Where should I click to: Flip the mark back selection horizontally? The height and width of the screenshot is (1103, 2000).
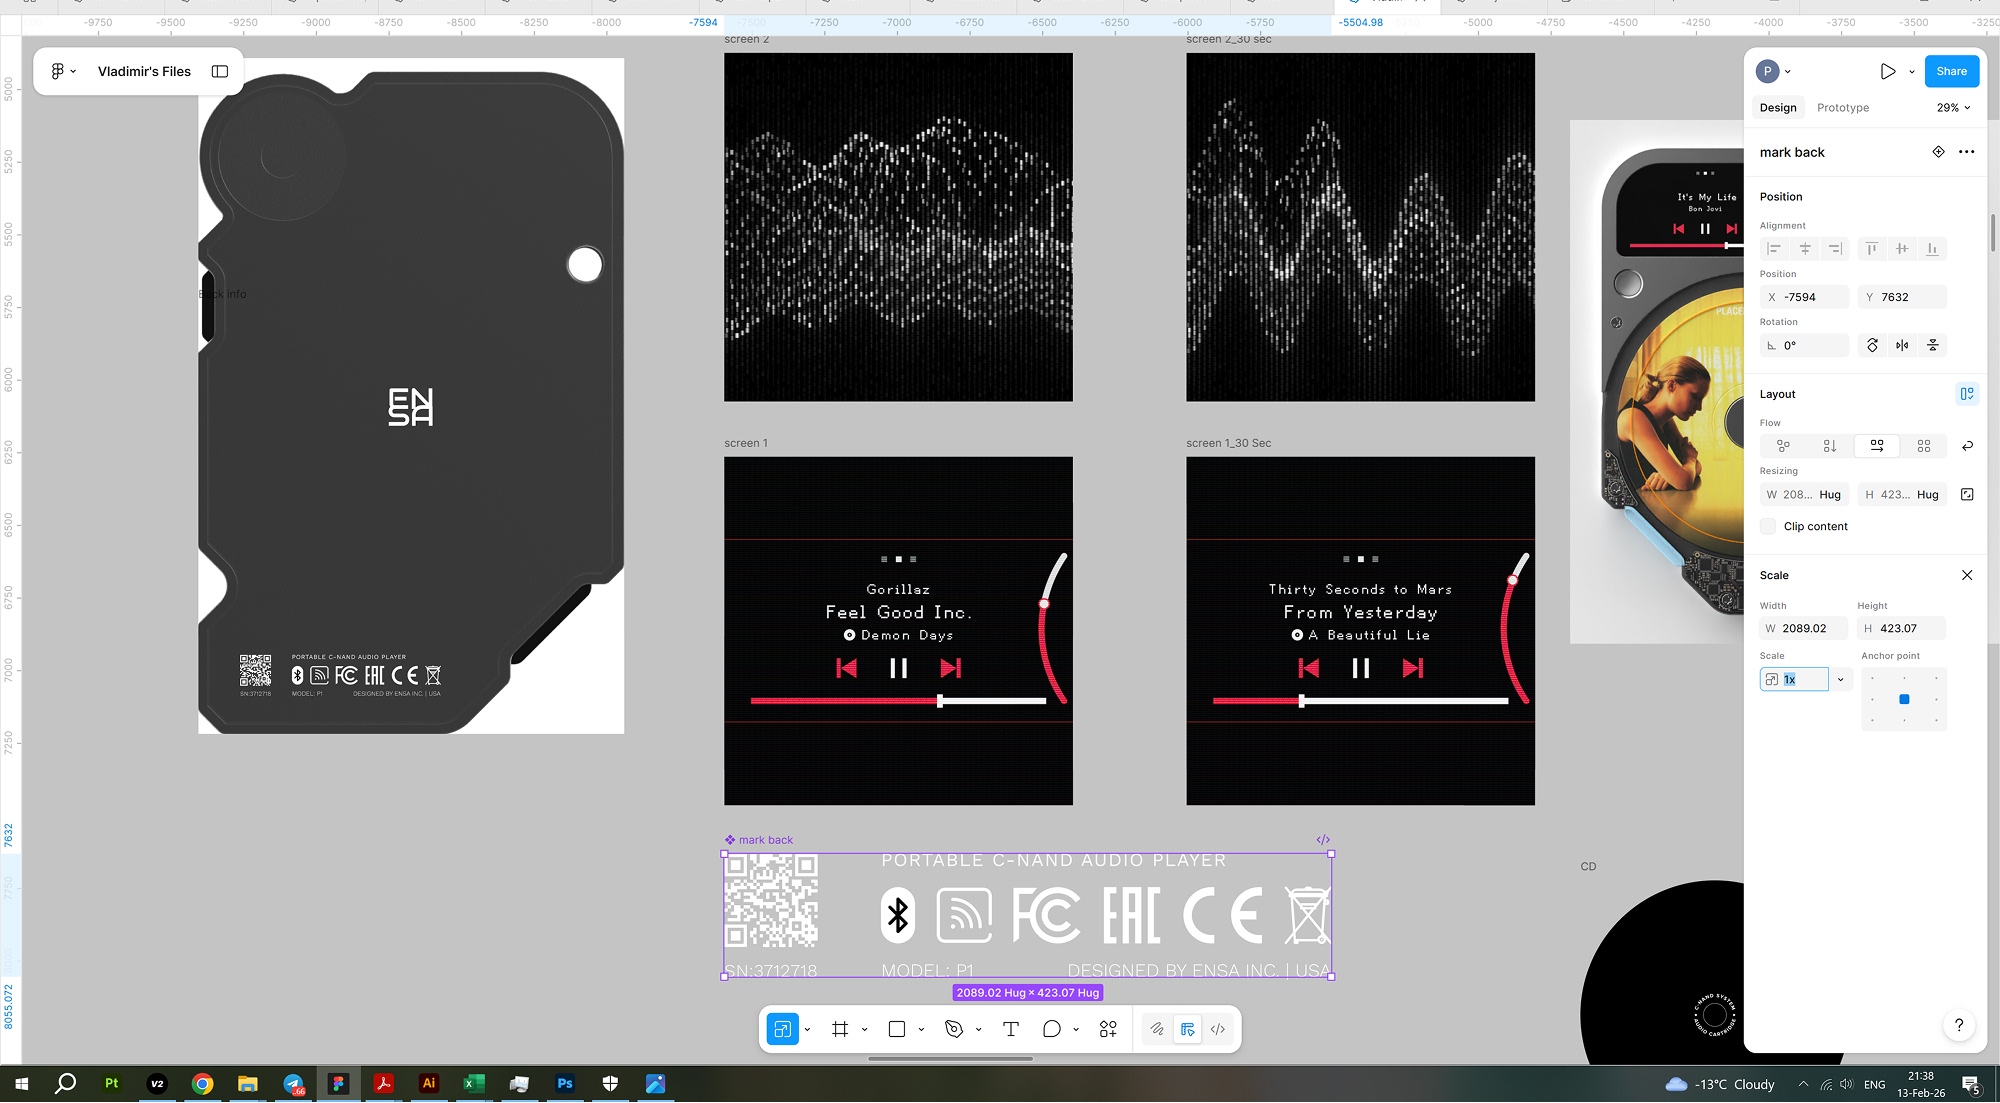(1902, 345)
